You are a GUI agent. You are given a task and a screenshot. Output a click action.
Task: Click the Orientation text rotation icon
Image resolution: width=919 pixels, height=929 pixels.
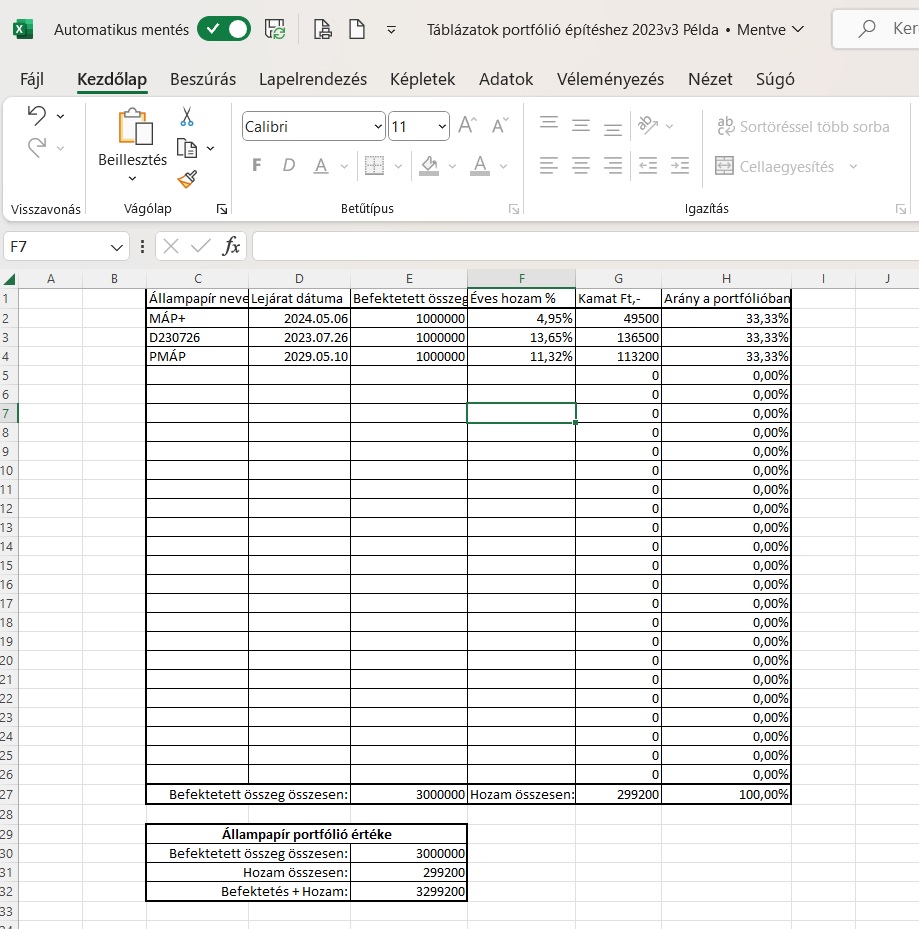[648, 125]
